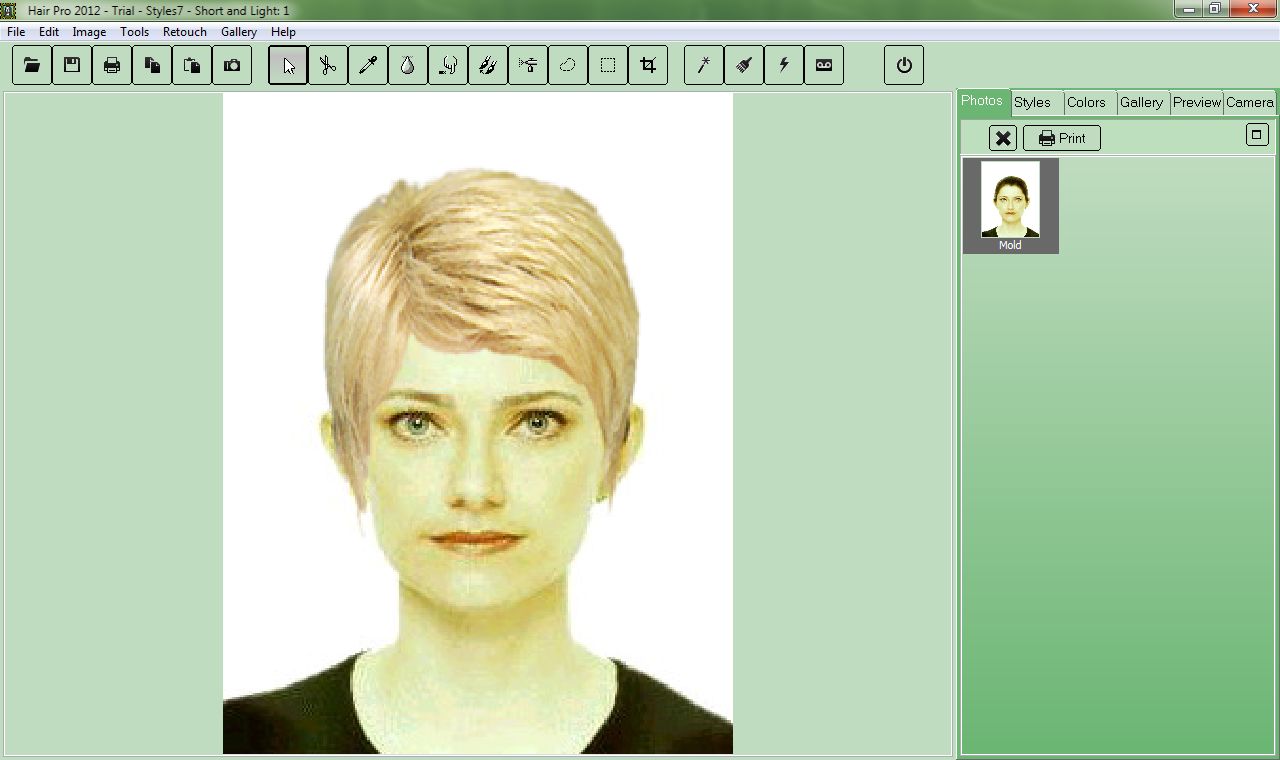The width and height of the screenshot is (1280, 760).
Task: Select the rectangular marquee selection tool
Action: pos(608,65)
